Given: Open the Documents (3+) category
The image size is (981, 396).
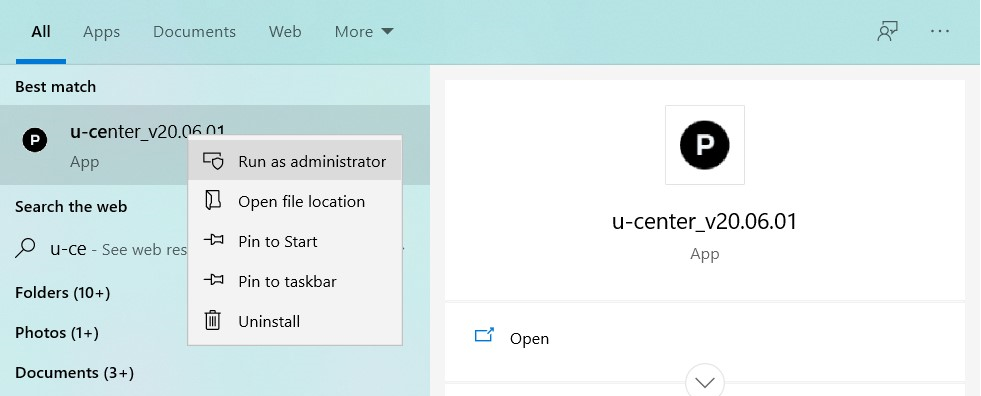Looking at the screenshot, I should 74,373.
